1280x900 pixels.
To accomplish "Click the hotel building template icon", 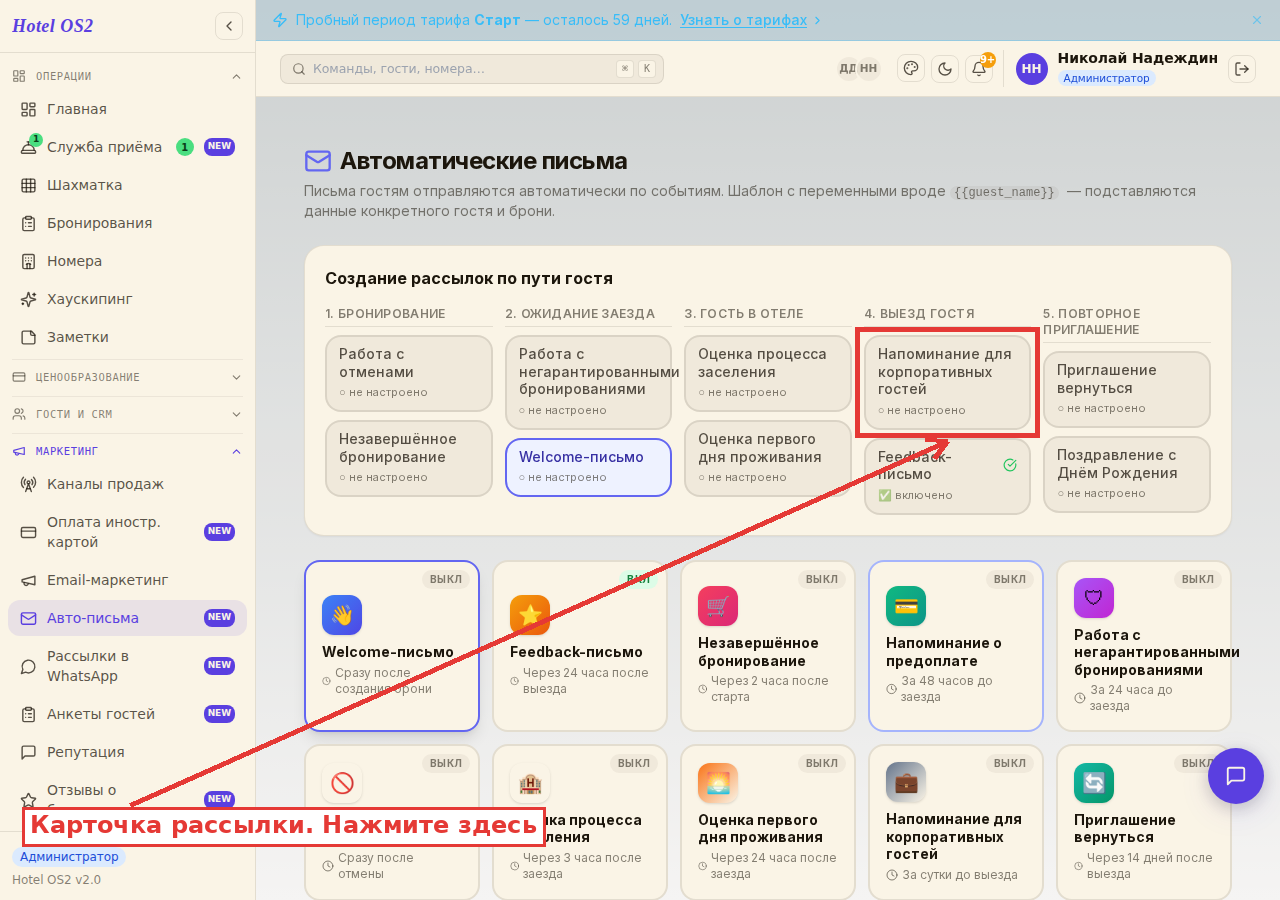I will (x=530, y=783).
